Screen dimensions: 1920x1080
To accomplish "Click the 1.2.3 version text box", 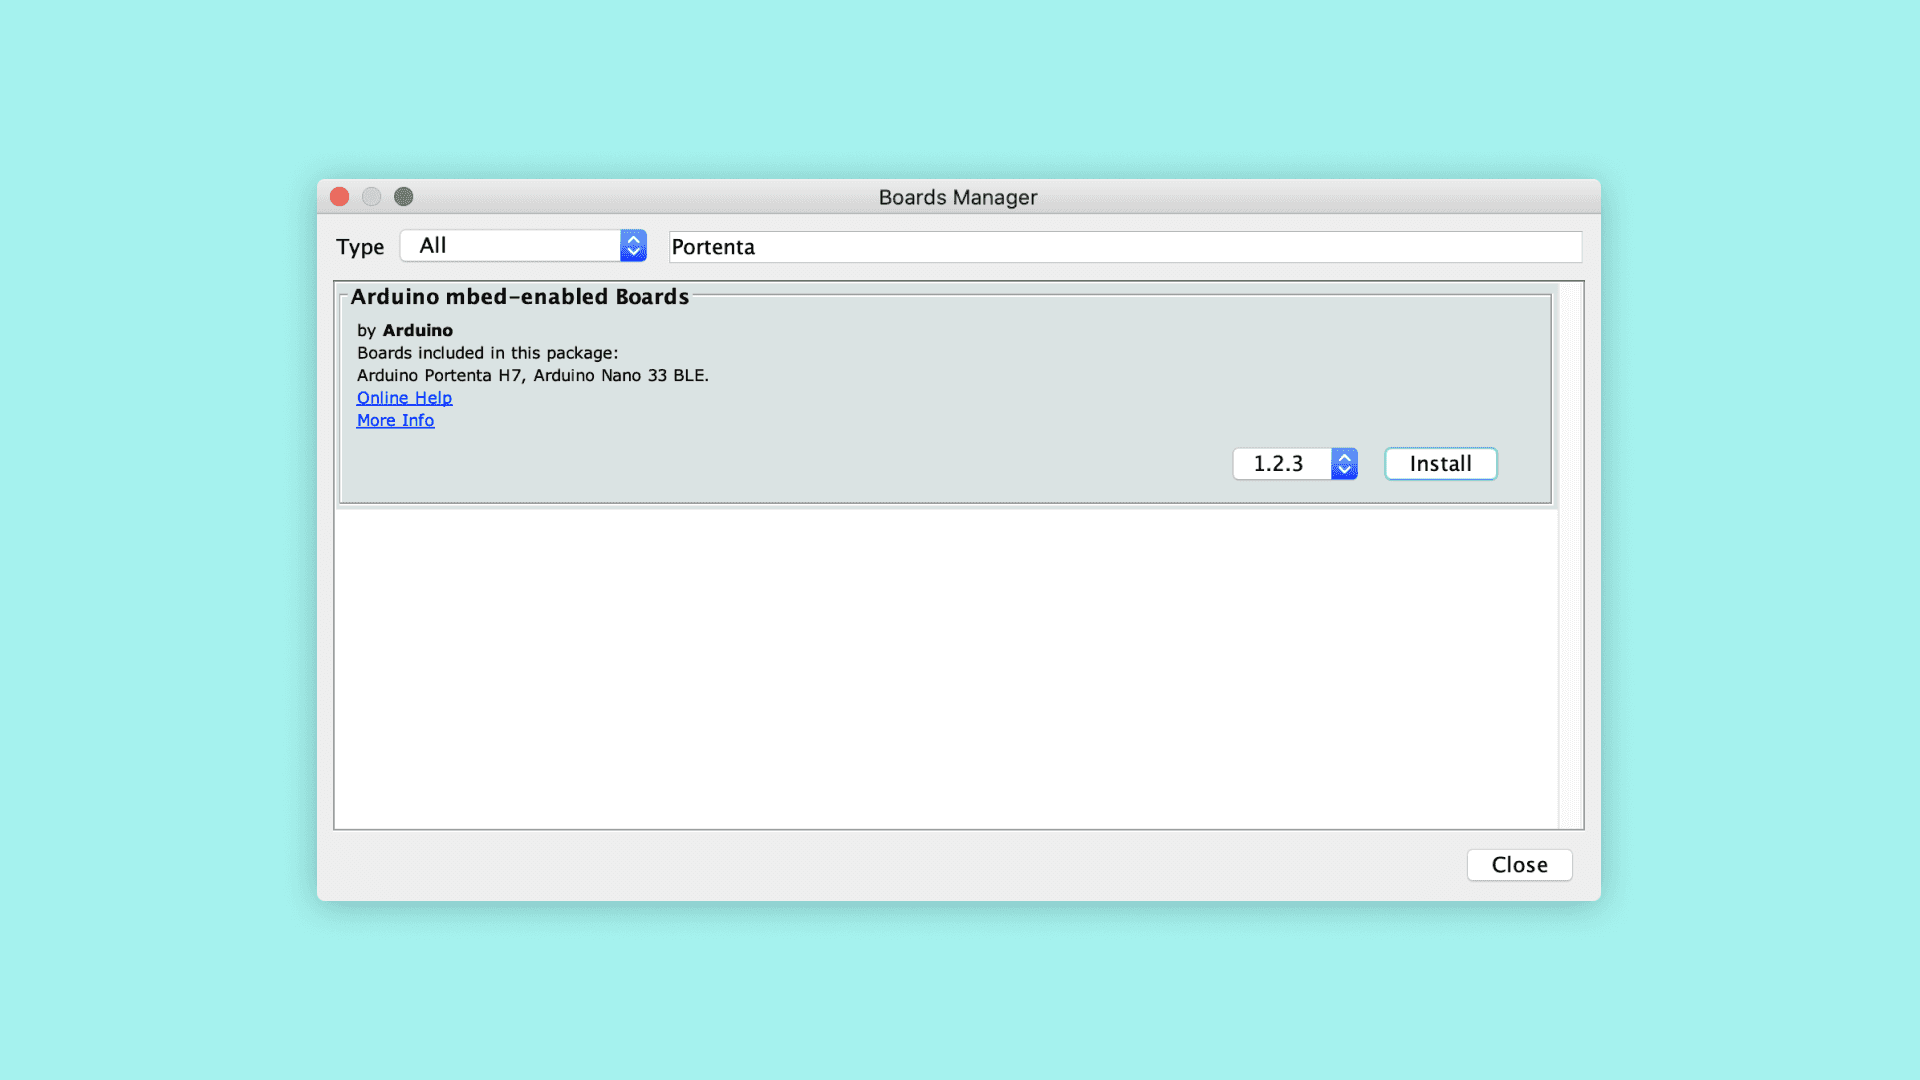I will (x=1281, y=464).
